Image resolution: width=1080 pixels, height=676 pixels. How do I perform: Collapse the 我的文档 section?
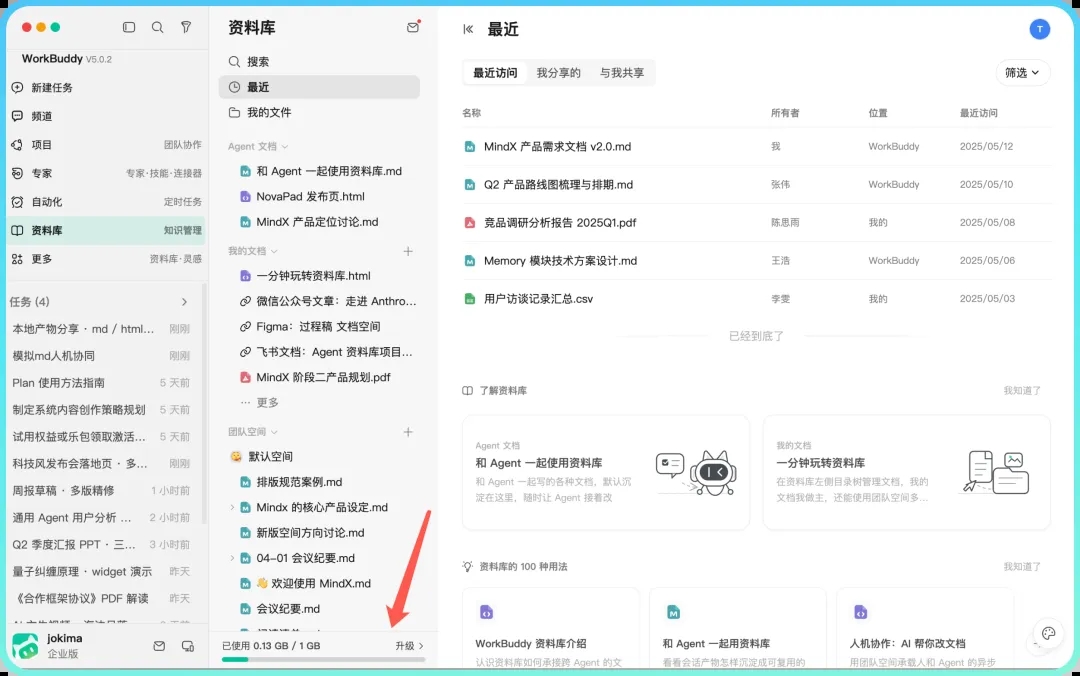(252, 251)
